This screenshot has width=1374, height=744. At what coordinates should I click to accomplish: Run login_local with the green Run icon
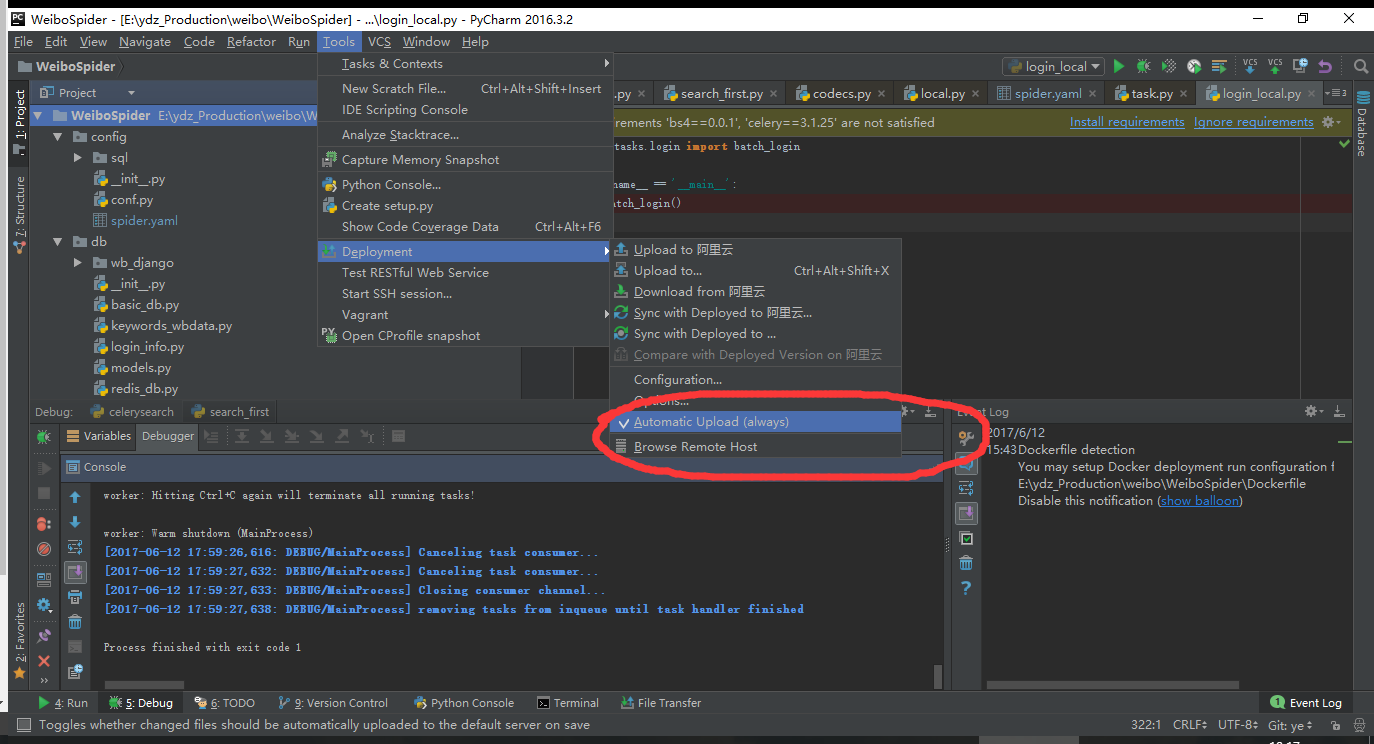(1119, 66)
